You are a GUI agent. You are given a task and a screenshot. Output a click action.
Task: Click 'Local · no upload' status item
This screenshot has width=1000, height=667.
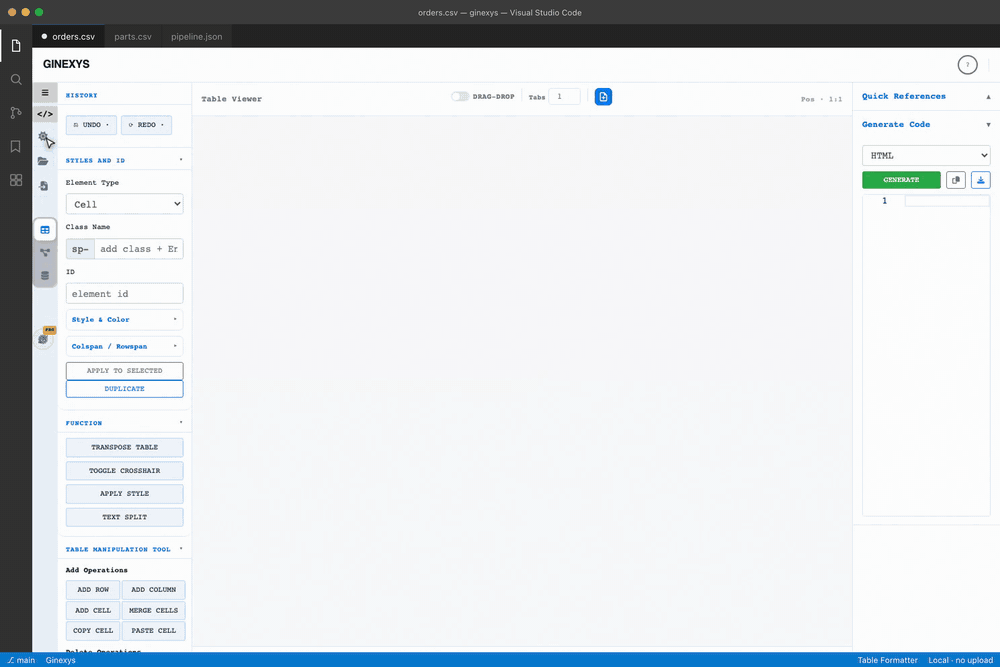click(960, 660)
